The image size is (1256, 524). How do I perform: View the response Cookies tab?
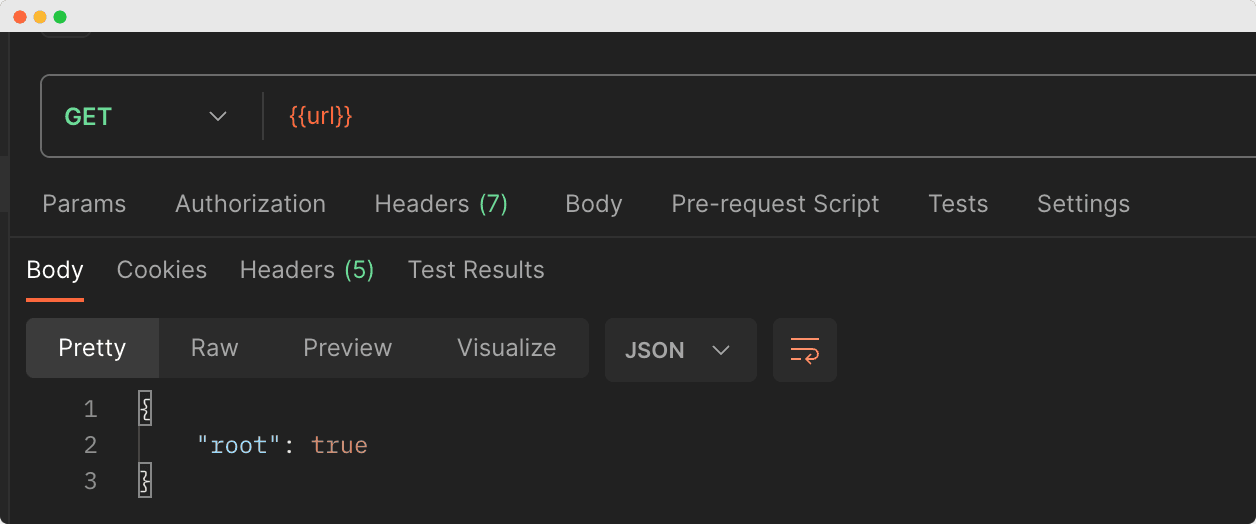162,270
